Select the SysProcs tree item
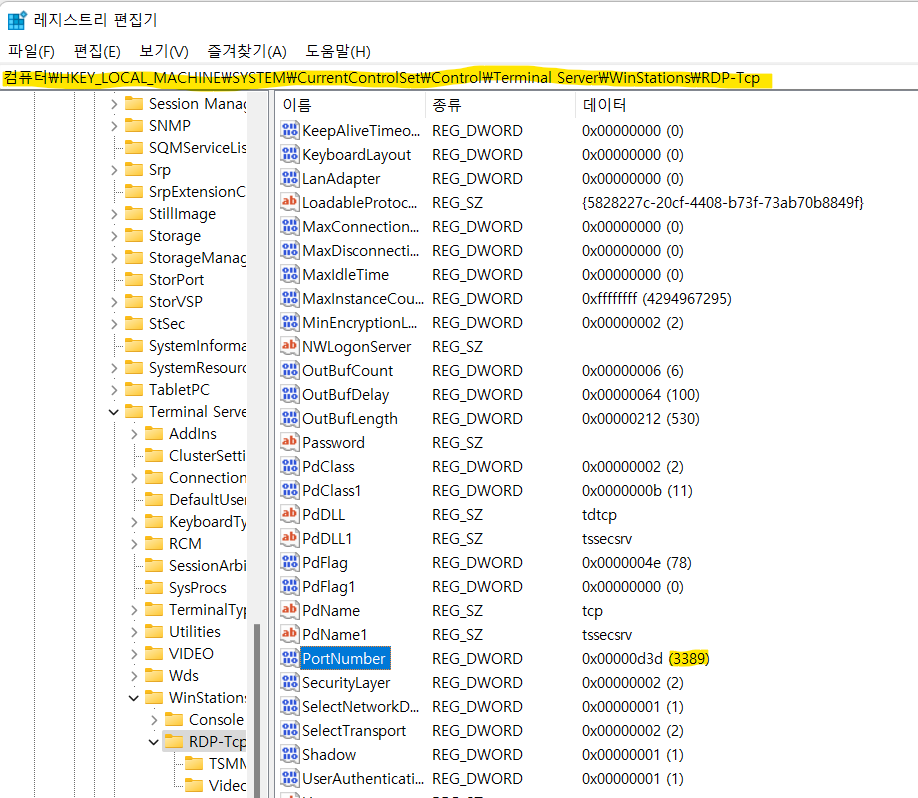Screen dimensions: 918x798 tap(198, 588)
